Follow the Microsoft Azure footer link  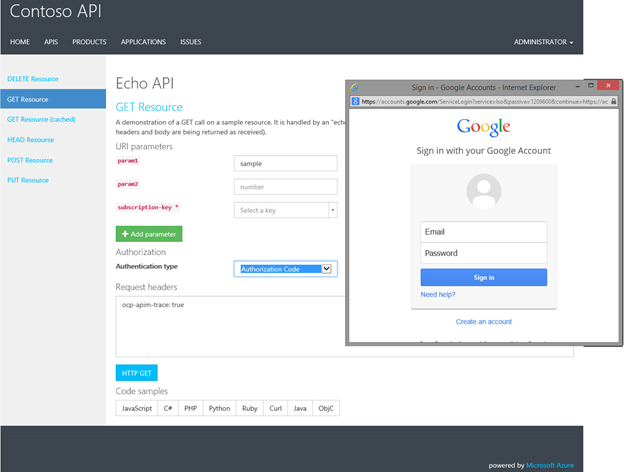tap(550, 465)
